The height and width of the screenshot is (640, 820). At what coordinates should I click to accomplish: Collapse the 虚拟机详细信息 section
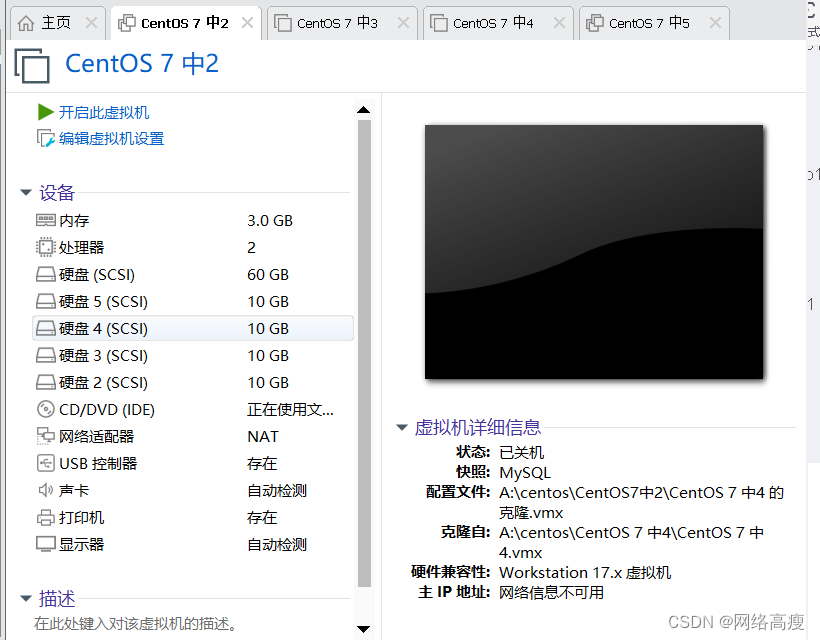point(402,427)
